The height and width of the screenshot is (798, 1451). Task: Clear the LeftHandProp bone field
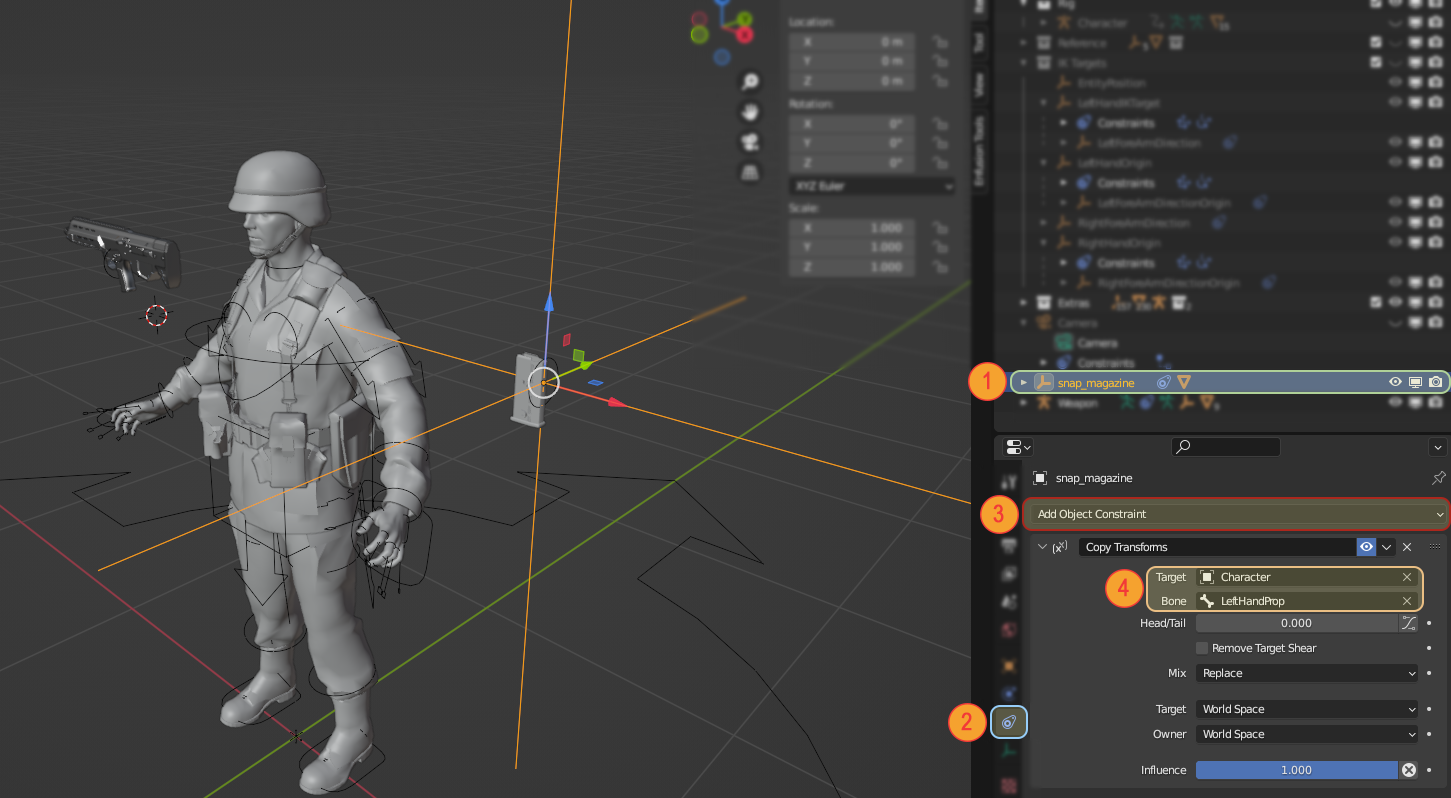point(1407,601)
